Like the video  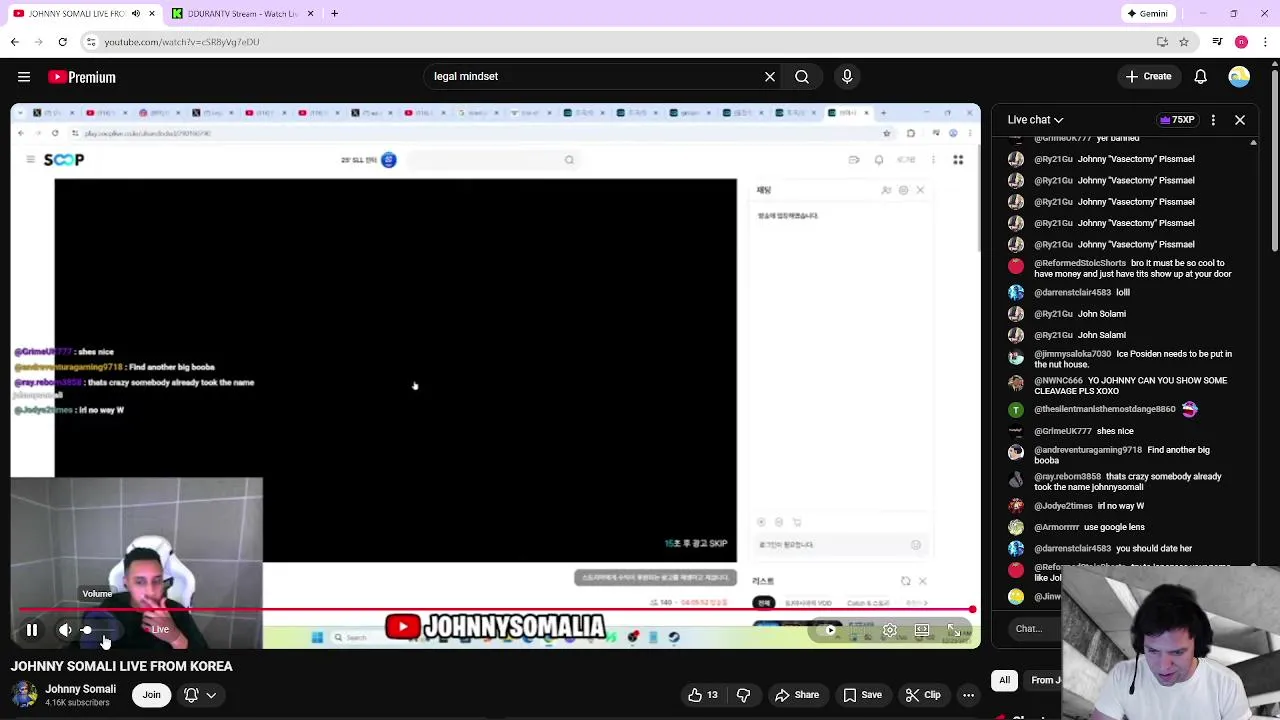click(x=703, y=695)
